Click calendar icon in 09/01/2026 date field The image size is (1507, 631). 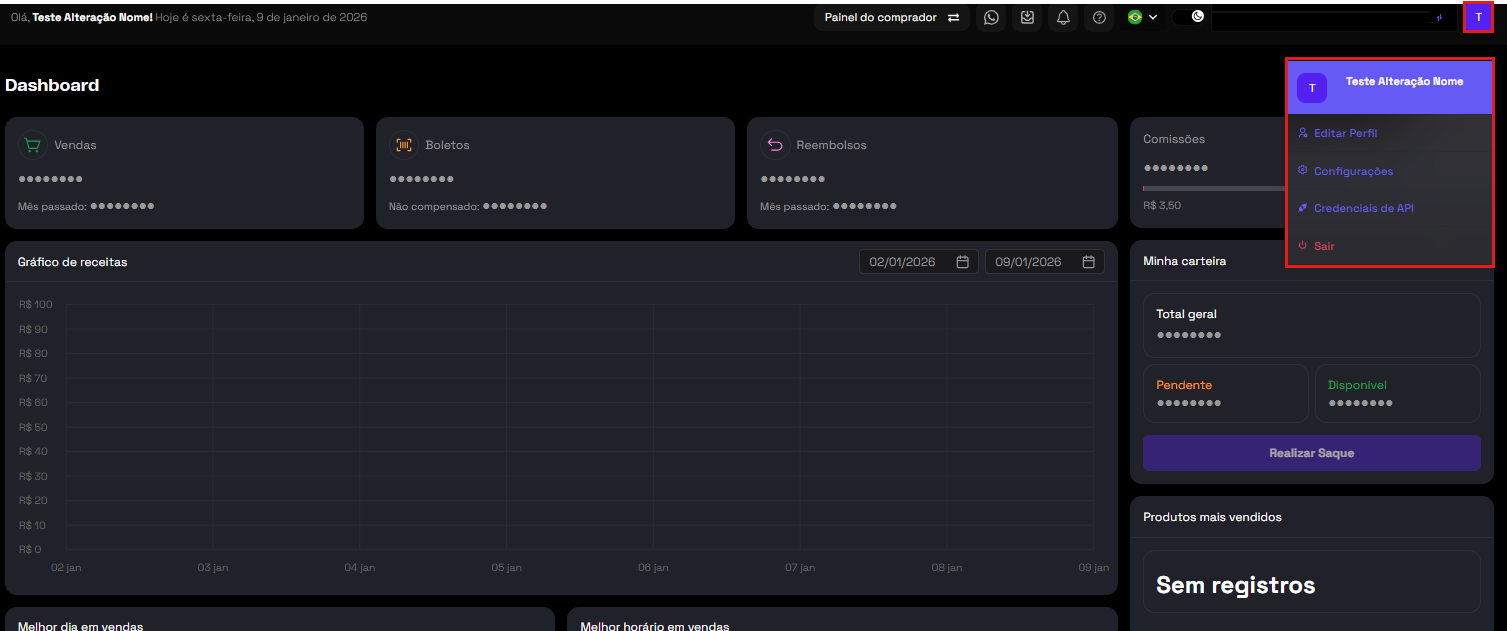(x=1090, y=262)
